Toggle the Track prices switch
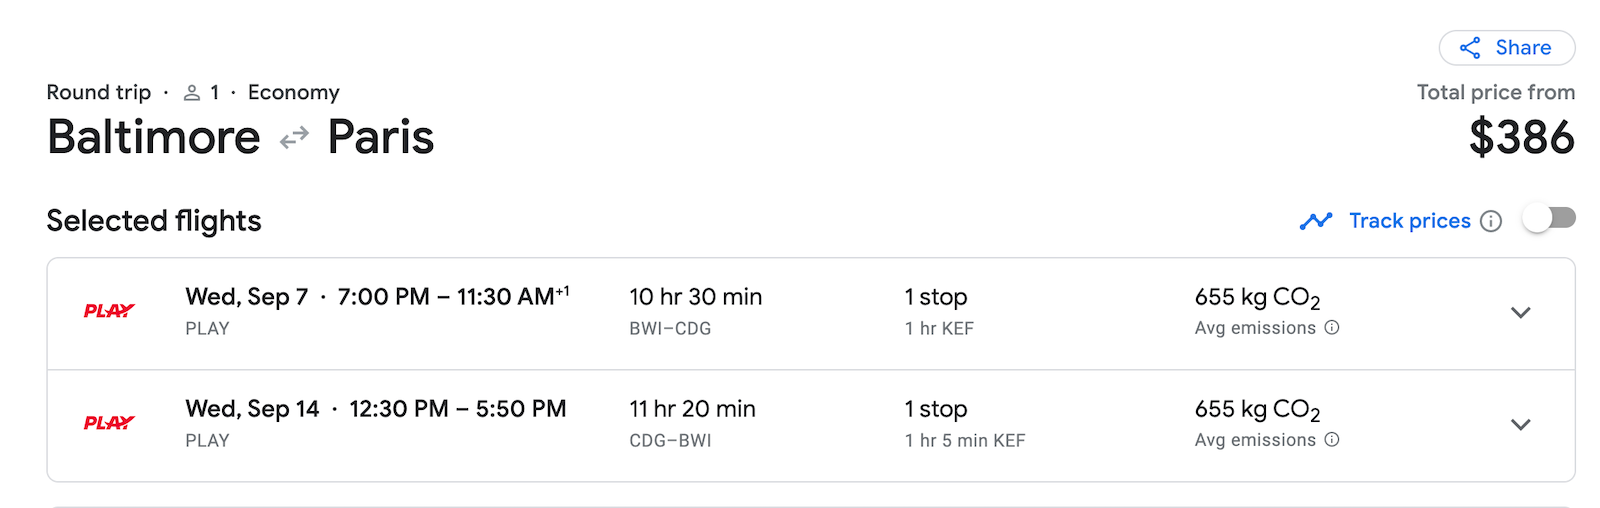 (x=1548, y=219)
